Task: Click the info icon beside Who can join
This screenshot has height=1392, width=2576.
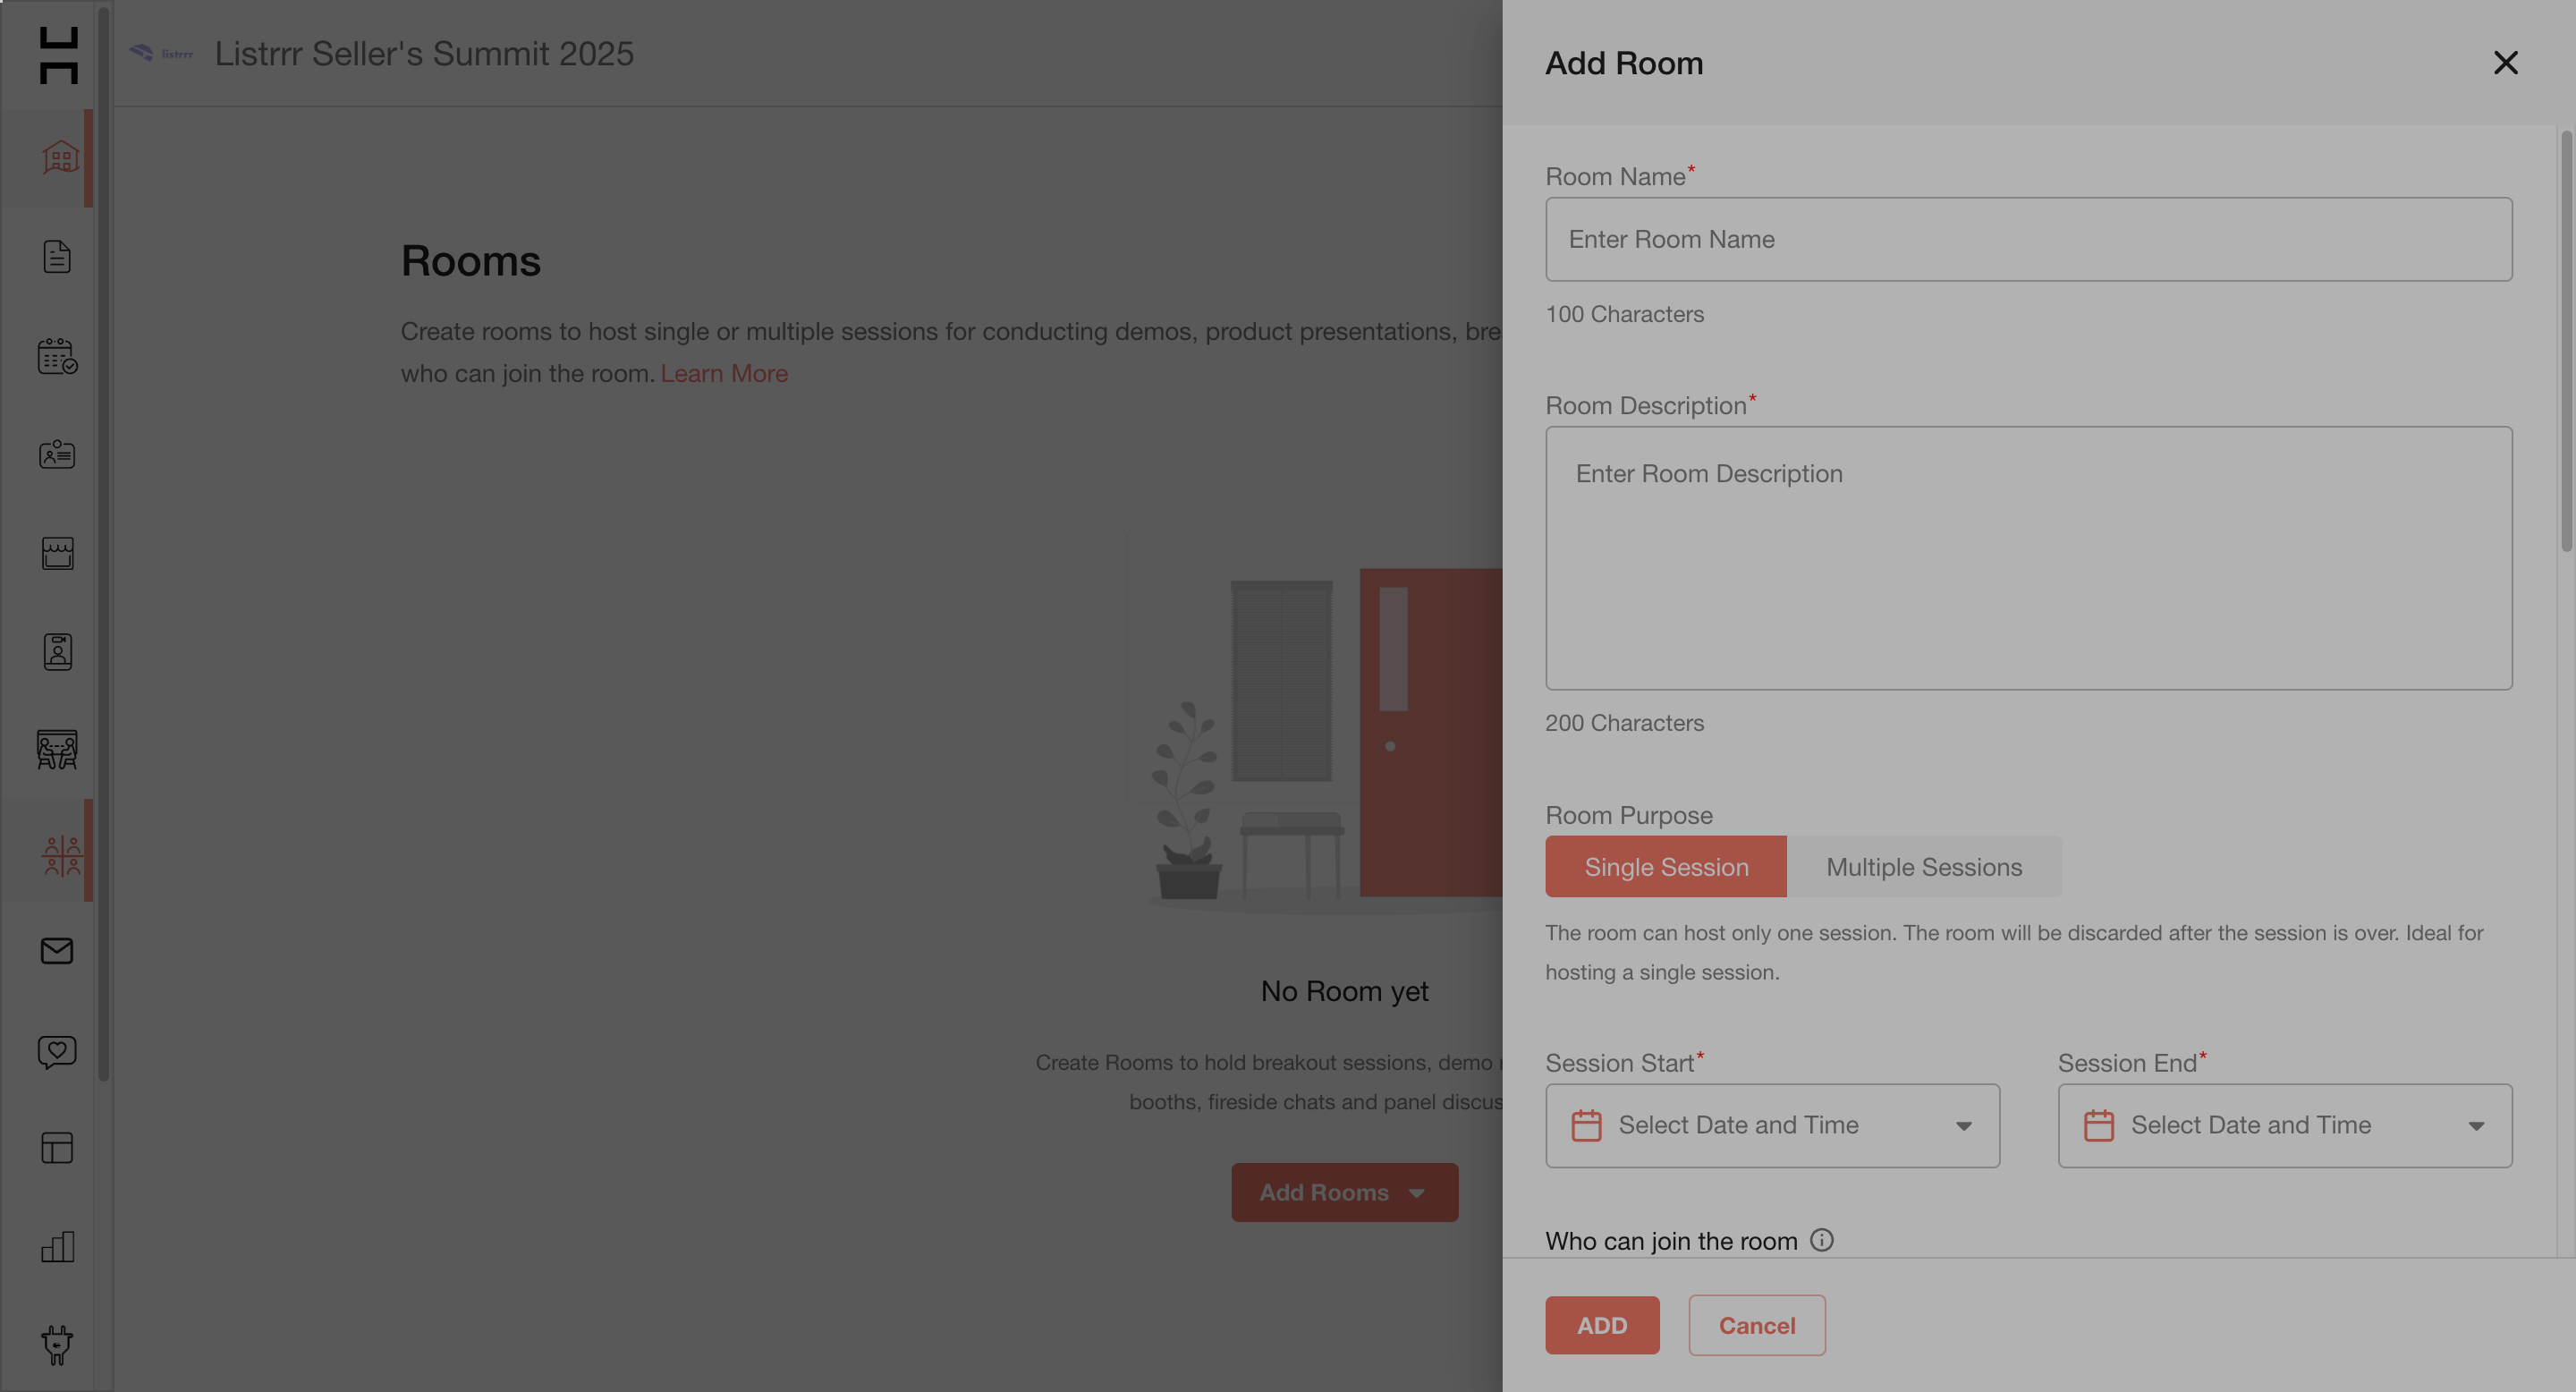Action: coord(1822,1240)
